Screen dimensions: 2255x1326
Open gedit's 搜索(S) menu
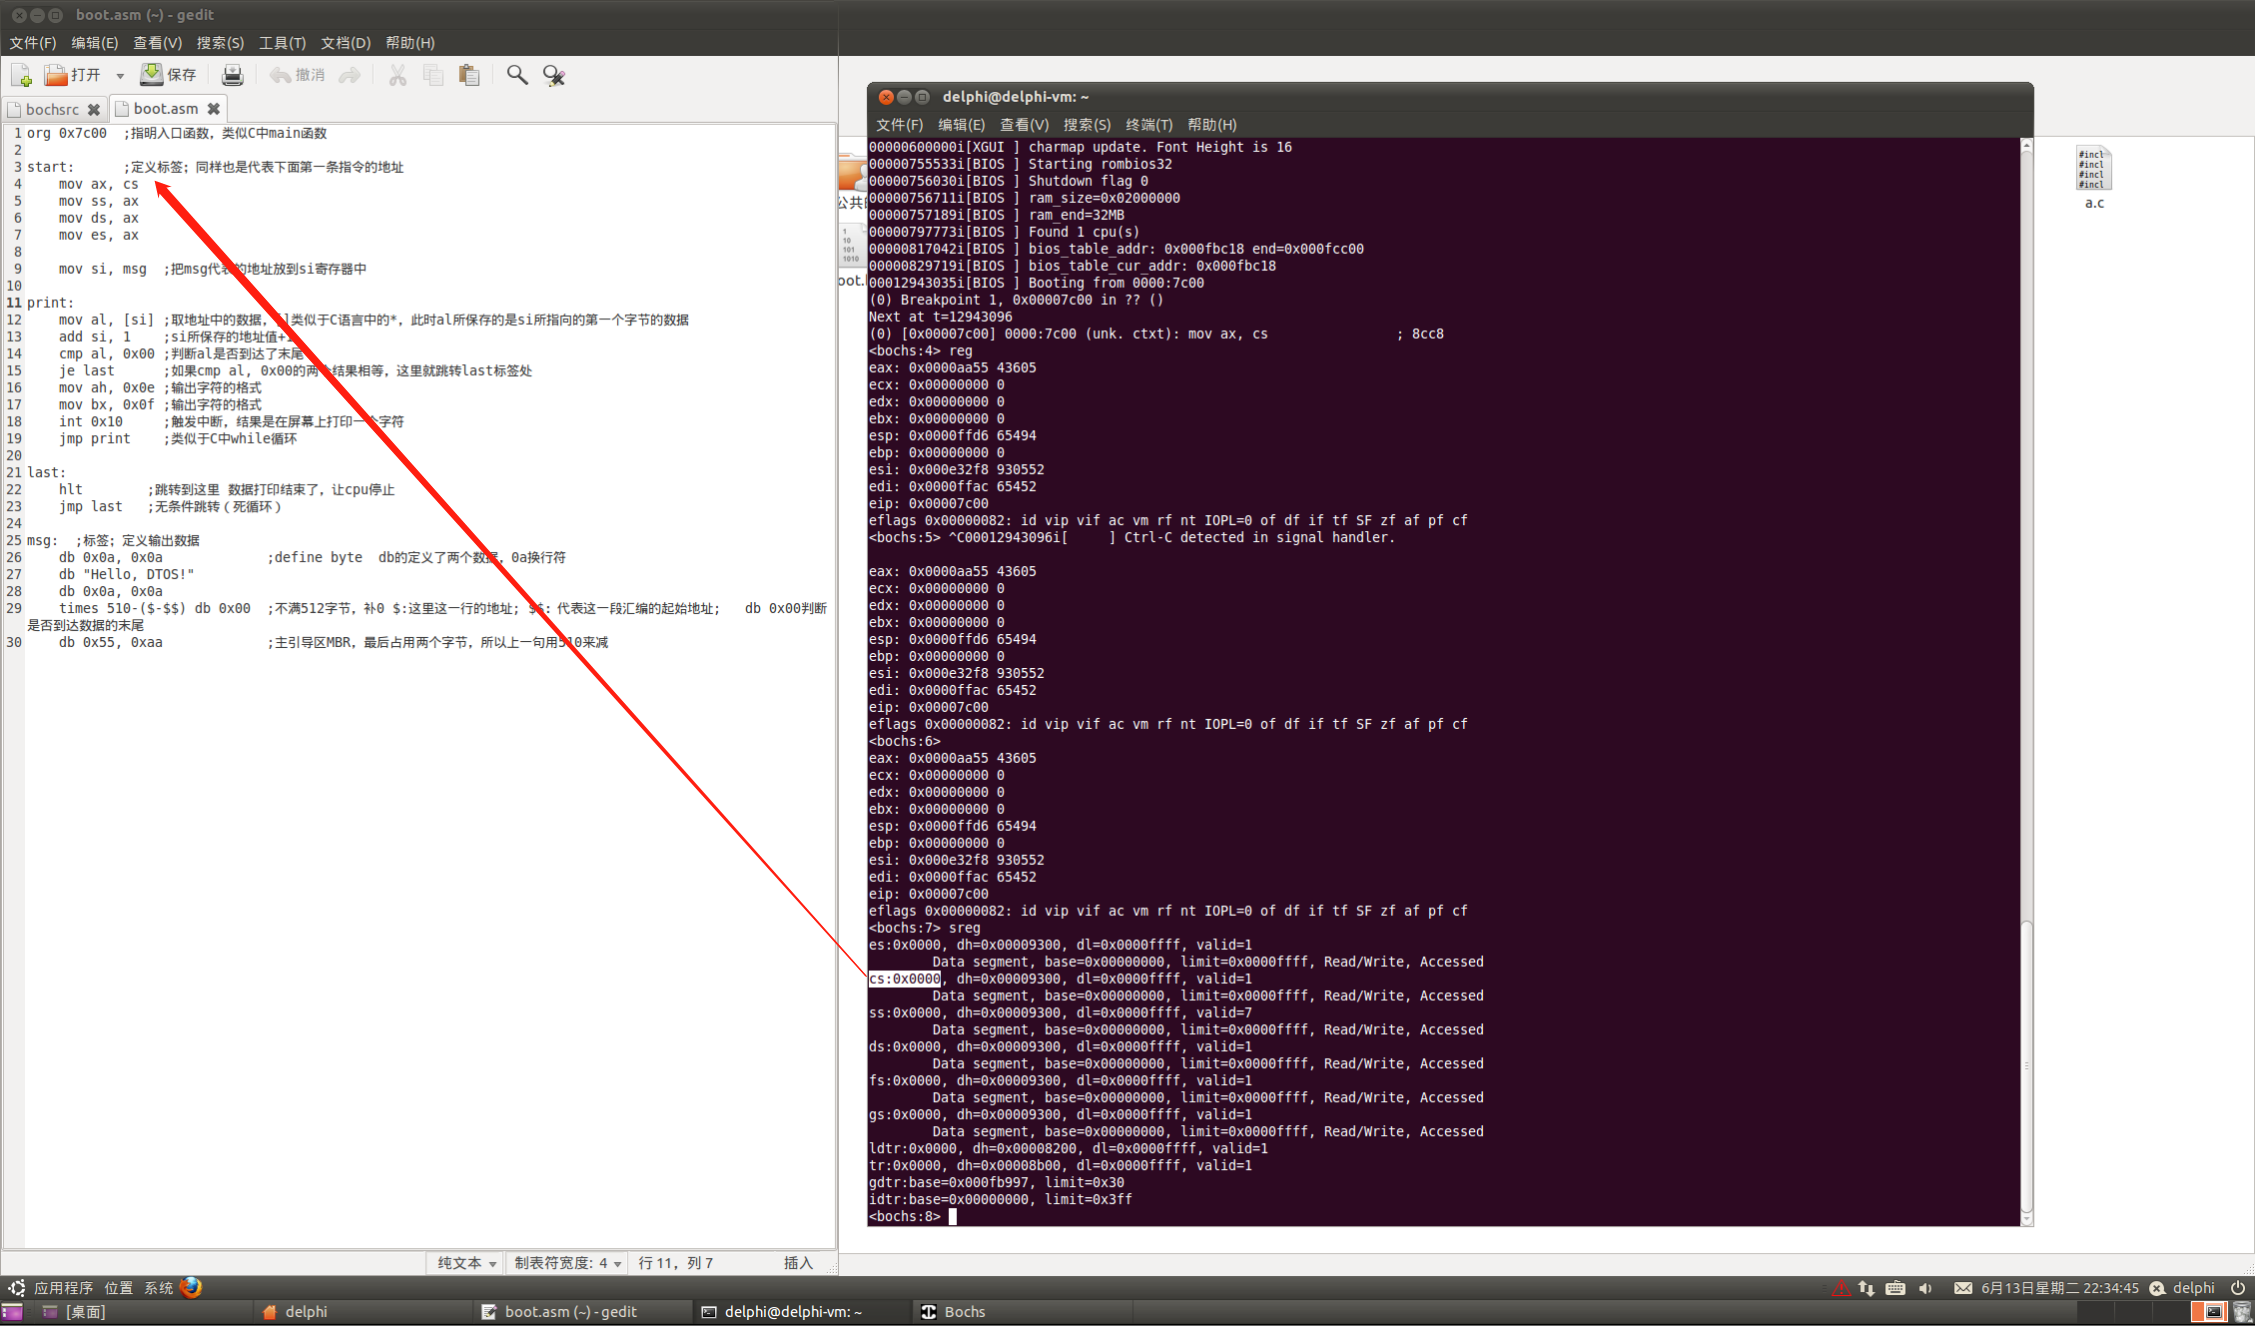click(x=219, y=43)
